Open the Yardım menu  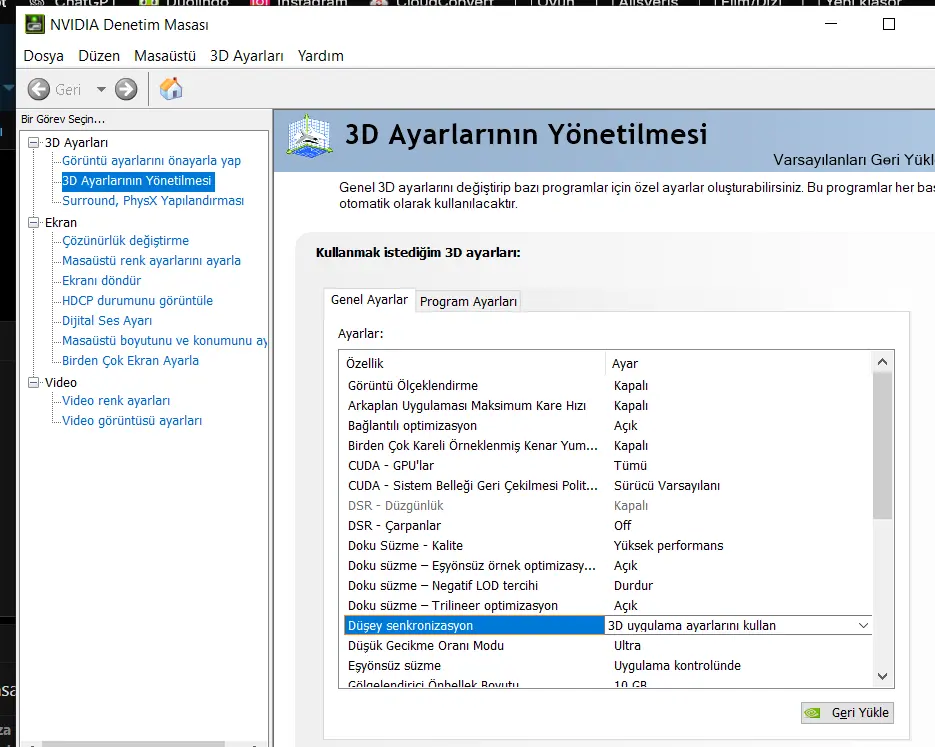pos(321,56)
